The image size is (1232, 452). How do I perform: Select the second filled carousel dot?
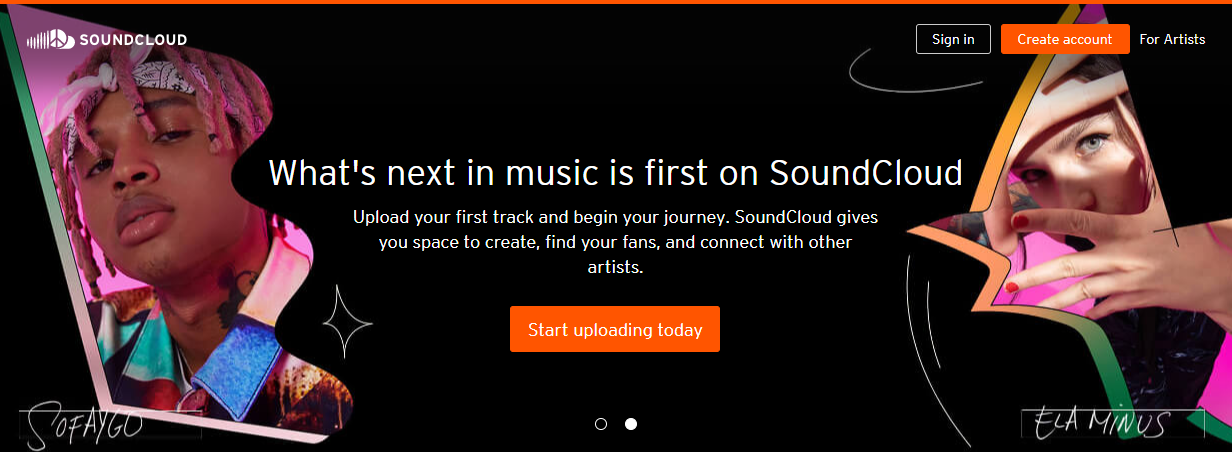(631, 424)
